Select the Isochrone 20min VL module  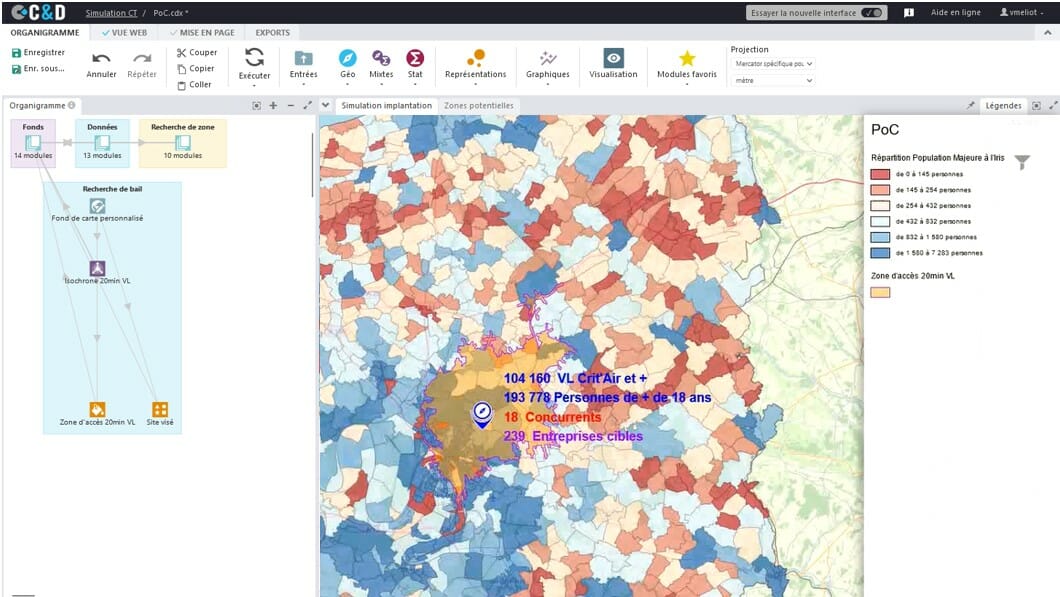tap(97, 268)
